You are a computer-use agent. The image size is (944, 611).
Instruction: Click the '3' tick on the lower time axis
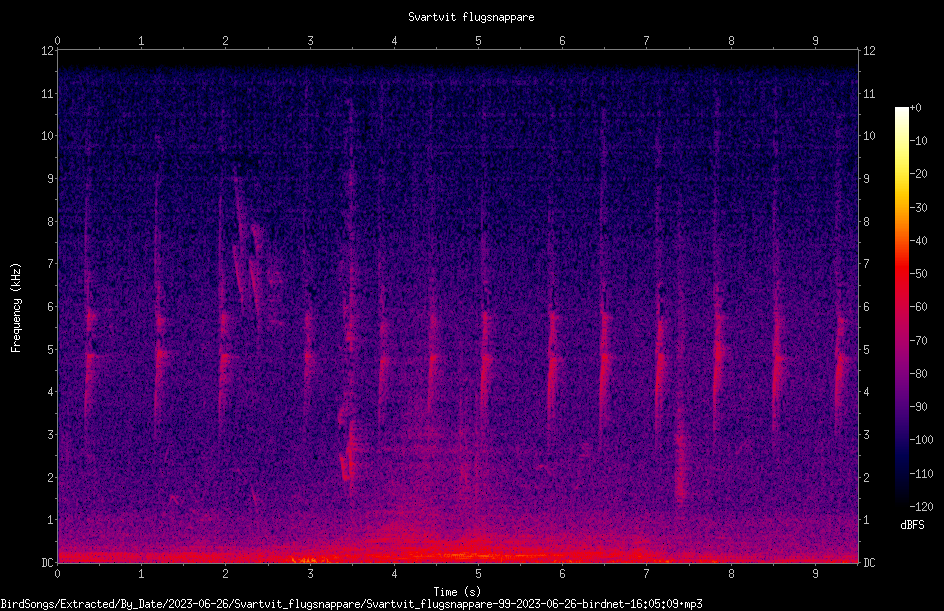310,574
